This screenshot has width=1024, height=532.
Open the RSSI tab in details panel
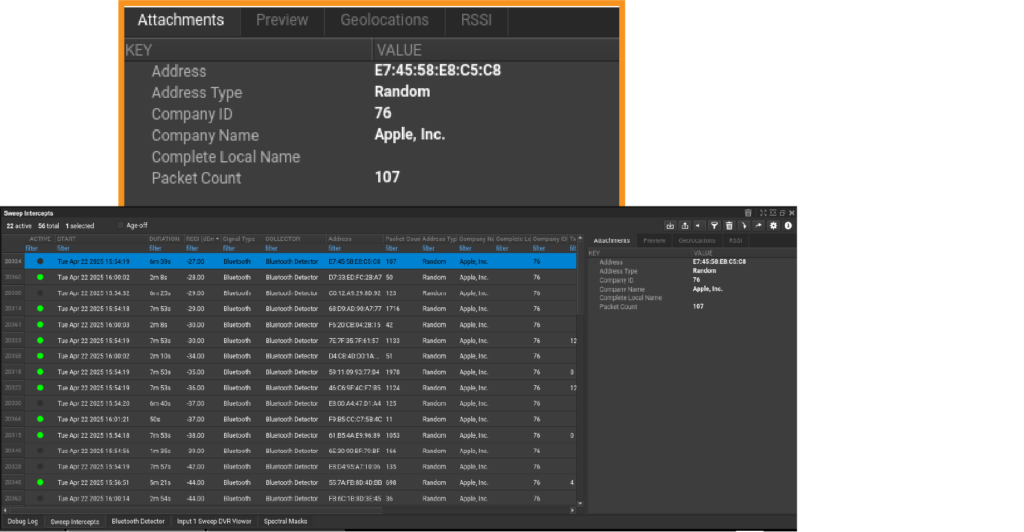736,240
